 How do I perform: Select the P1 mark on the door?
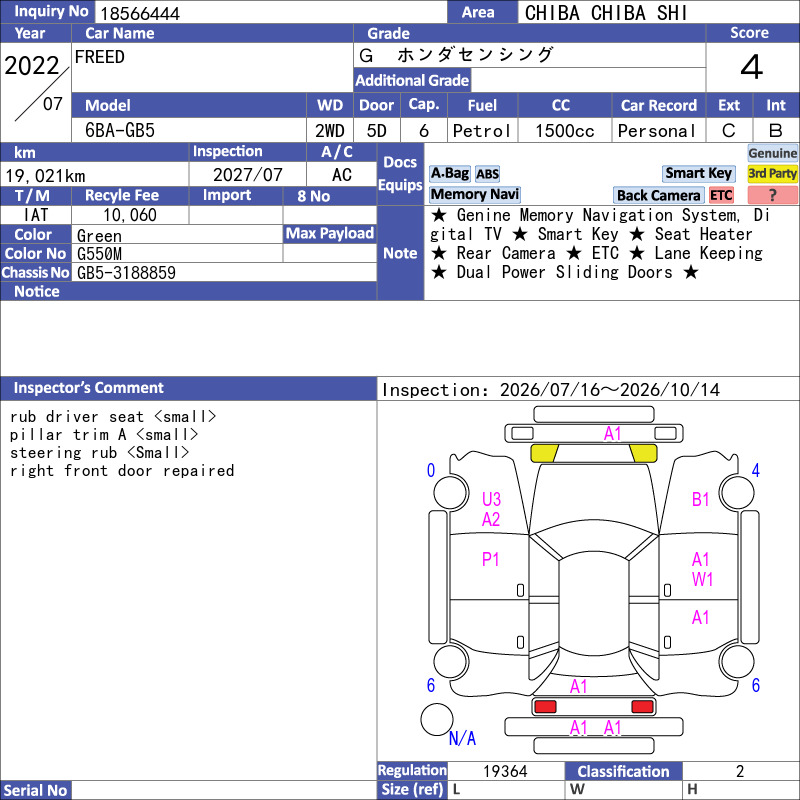[x=490, y=560]
